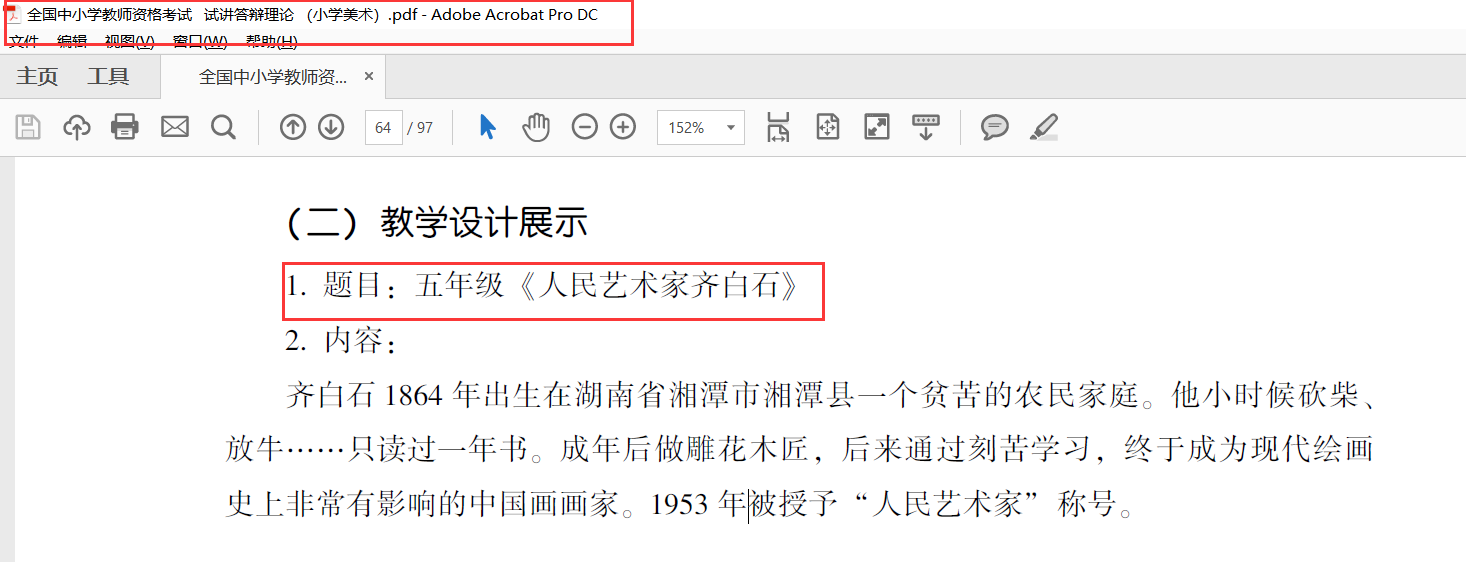Click the Save file icon
1466x562 pixels.
(x=28, y=127)
